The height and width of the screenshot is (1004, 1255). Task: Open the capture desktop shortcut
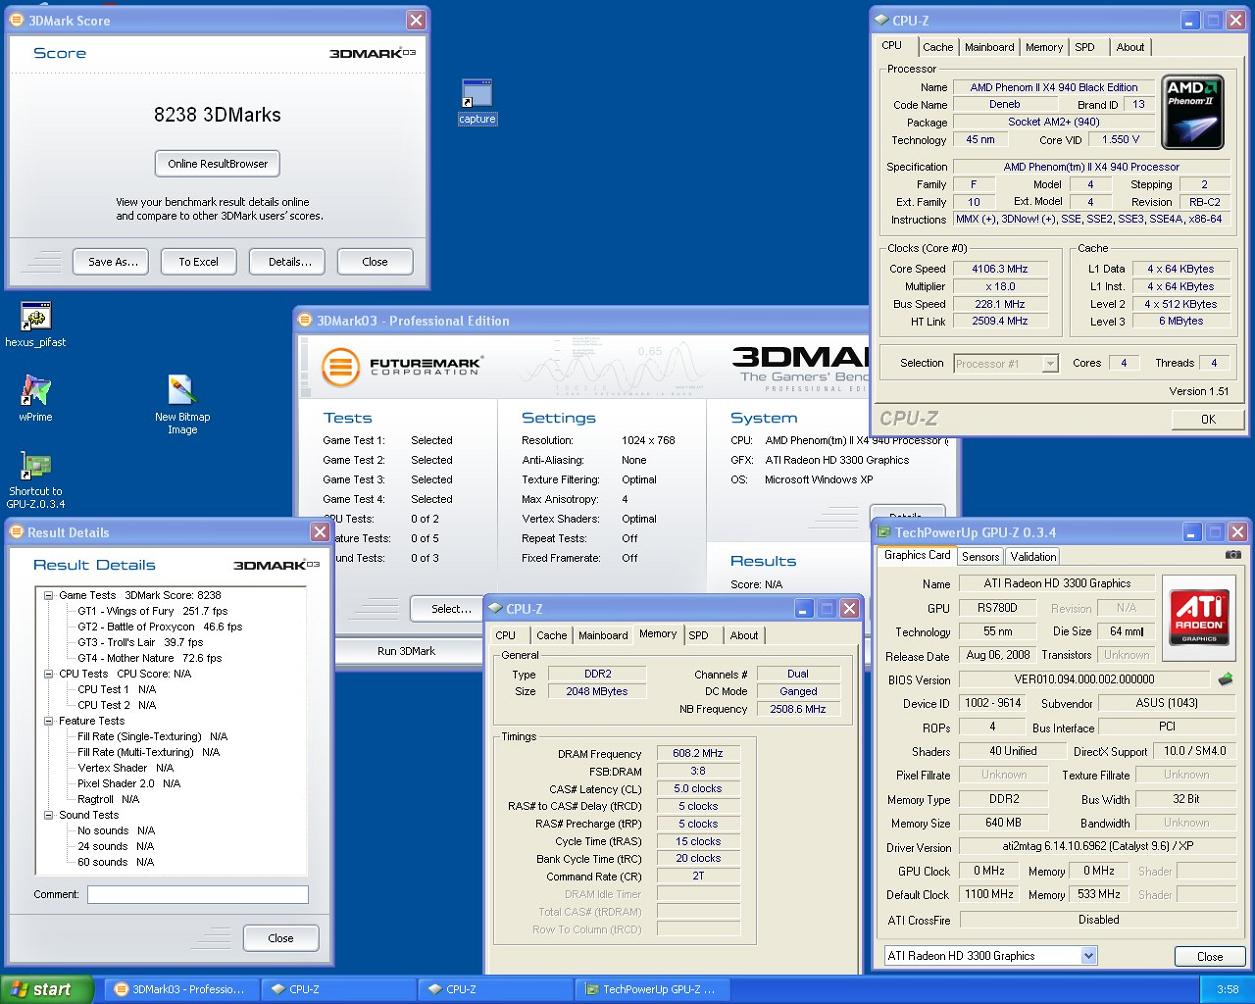(x=477, y=102)
